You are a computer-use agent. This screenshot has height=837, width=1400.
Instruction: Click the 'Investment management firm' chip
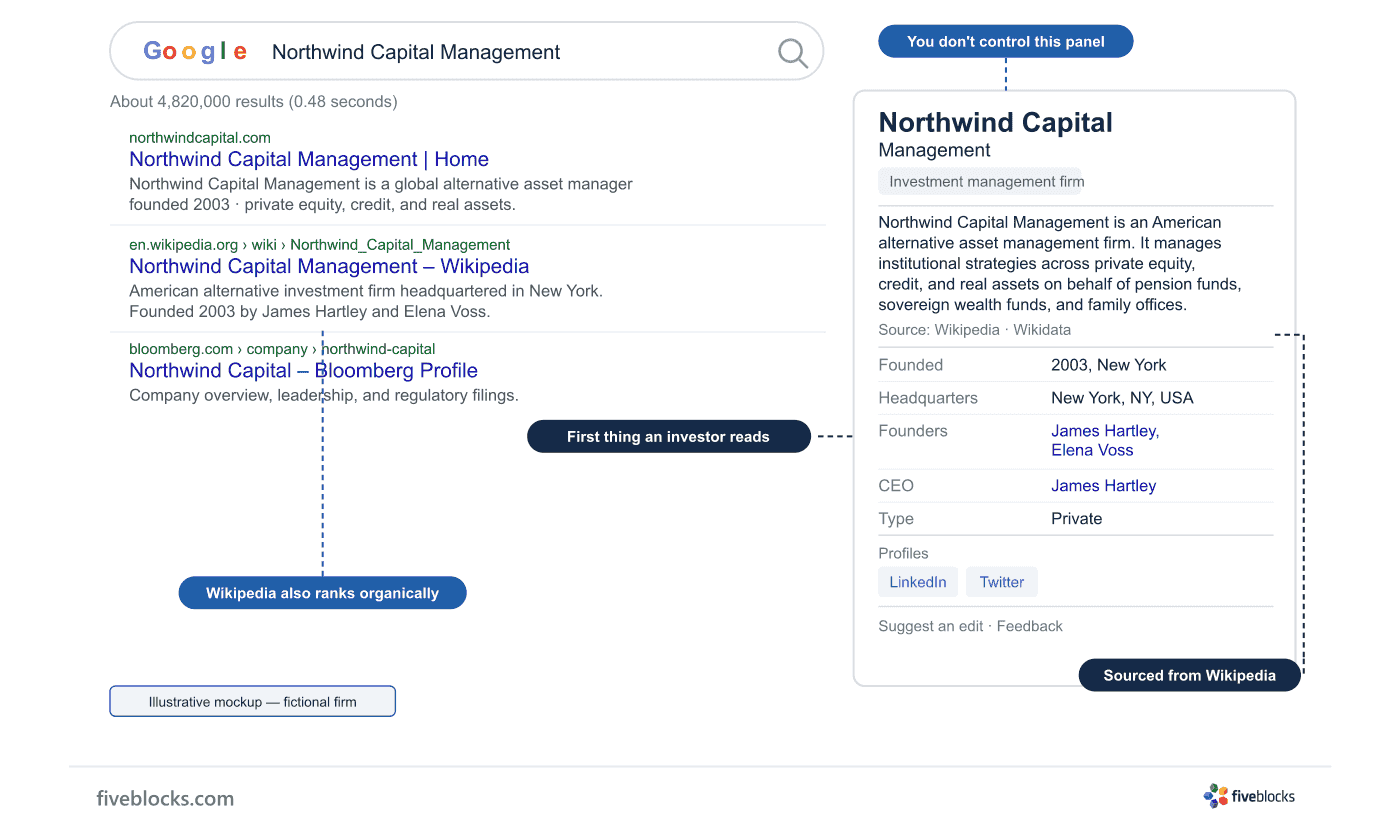981,182
